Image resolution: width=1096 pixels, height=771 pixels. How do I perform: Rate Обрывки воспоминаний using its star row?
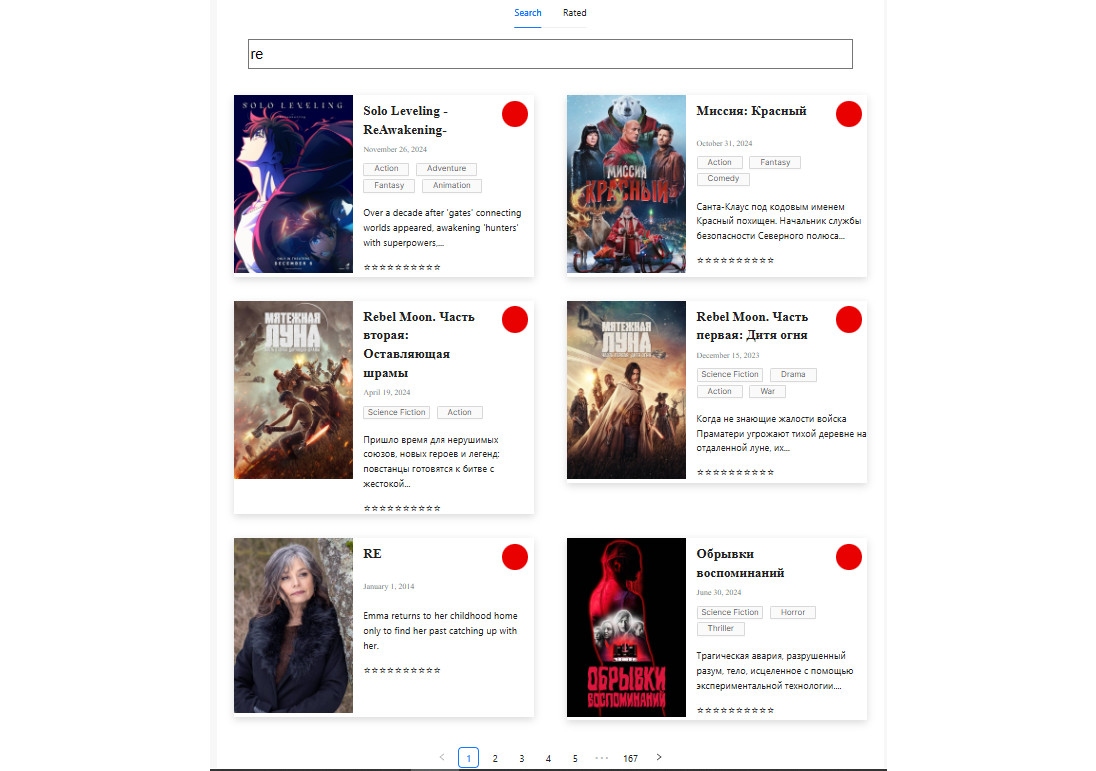click(735, 710)
